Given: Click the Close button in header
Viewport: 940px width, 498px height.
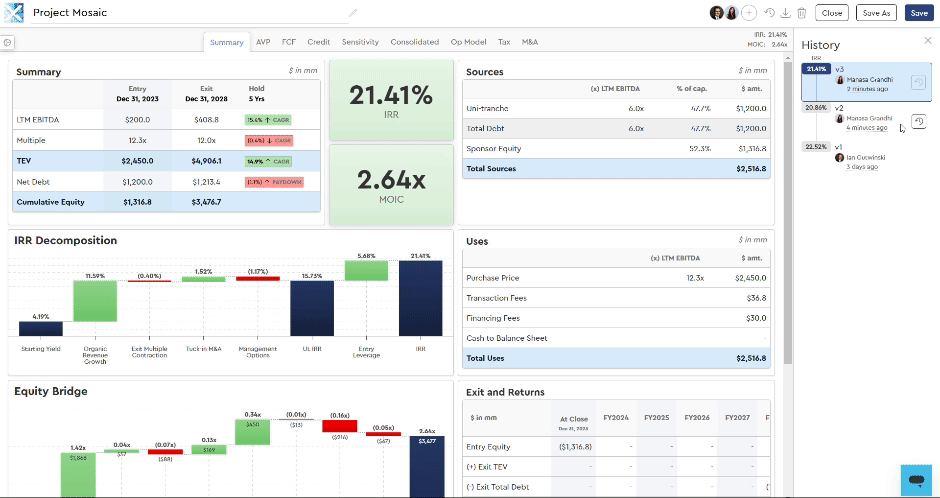Looking at the screenshot, I should click(x=831, y=13).
